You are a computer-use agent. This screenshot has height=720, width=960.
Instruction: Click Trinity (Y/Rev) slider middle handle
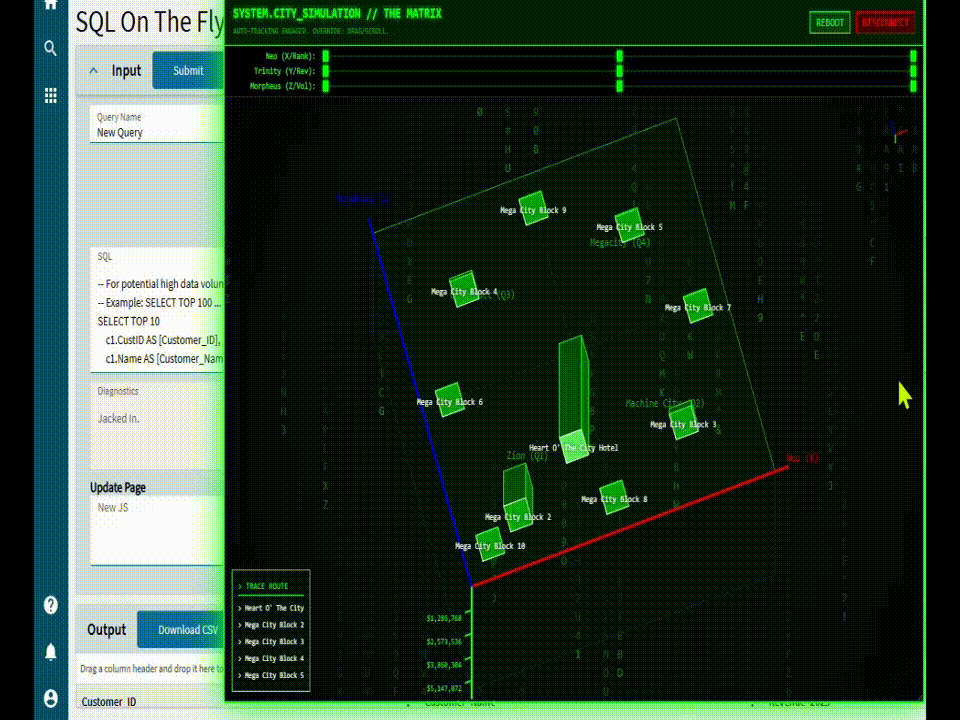[620, 71]
